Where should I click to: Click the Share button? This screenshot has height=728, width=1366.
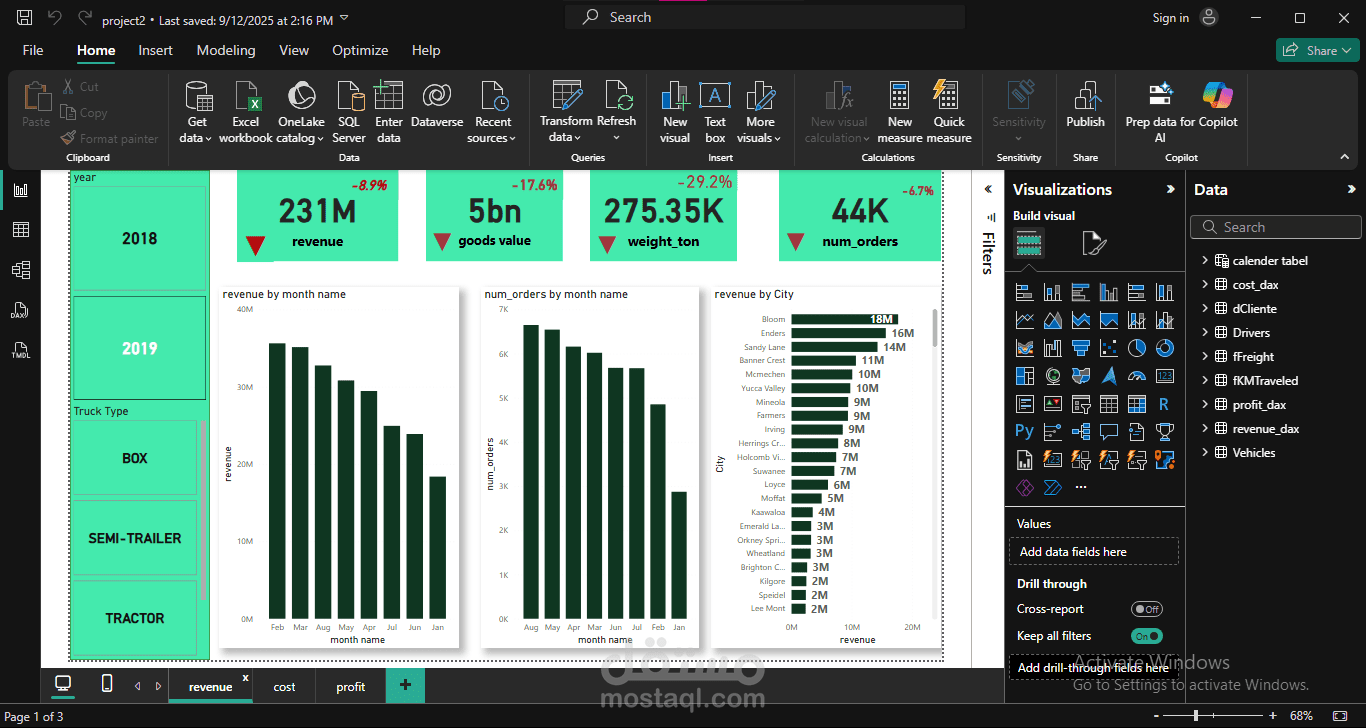pyautogui.click(x=1316, y=50)
